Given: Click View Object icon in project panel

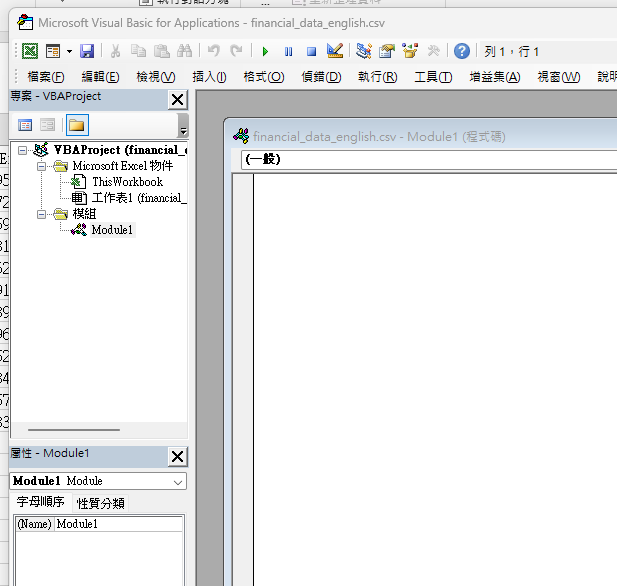Looking at the screenshot, I should pyautogui.click(x=47, y=125).
